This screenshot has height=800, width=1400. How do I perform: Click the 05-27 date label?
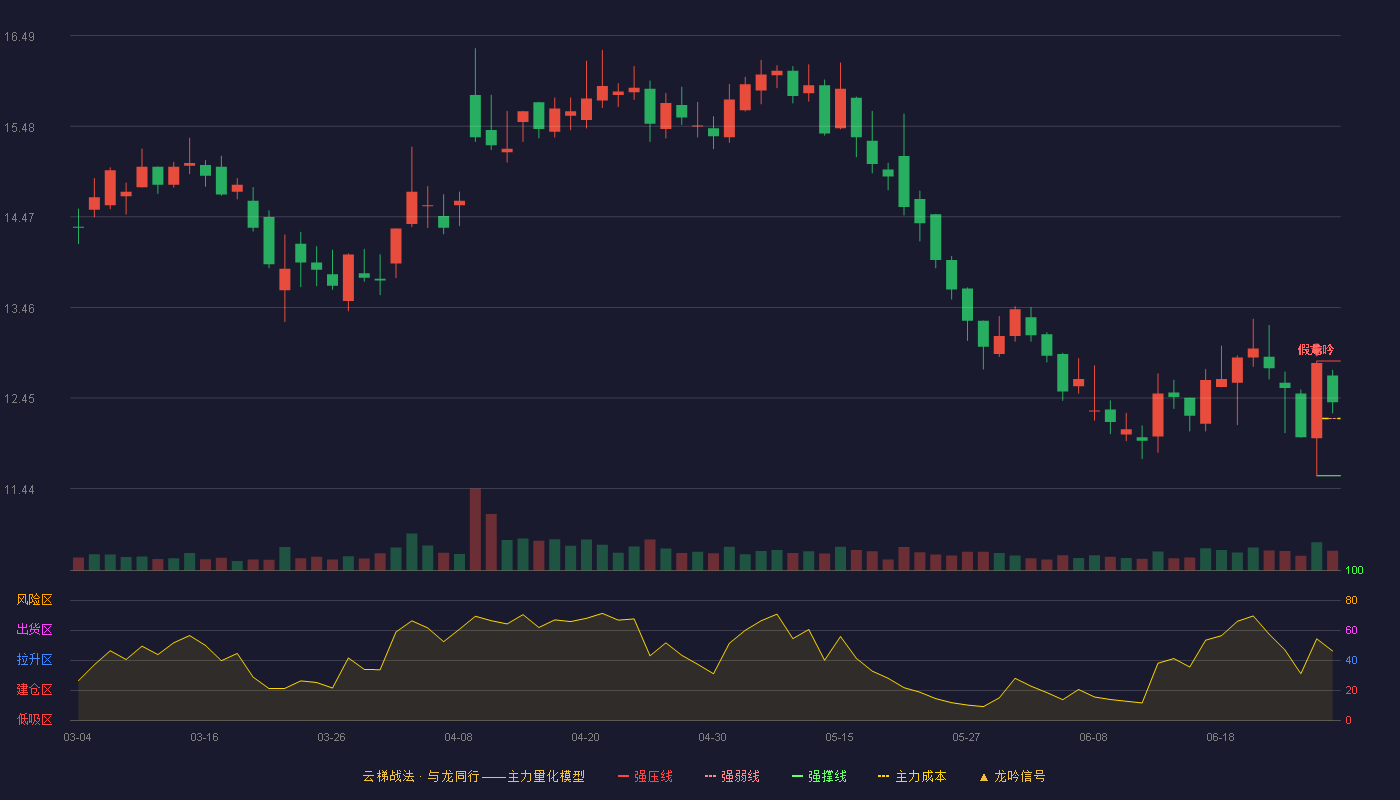click(966, 737)
